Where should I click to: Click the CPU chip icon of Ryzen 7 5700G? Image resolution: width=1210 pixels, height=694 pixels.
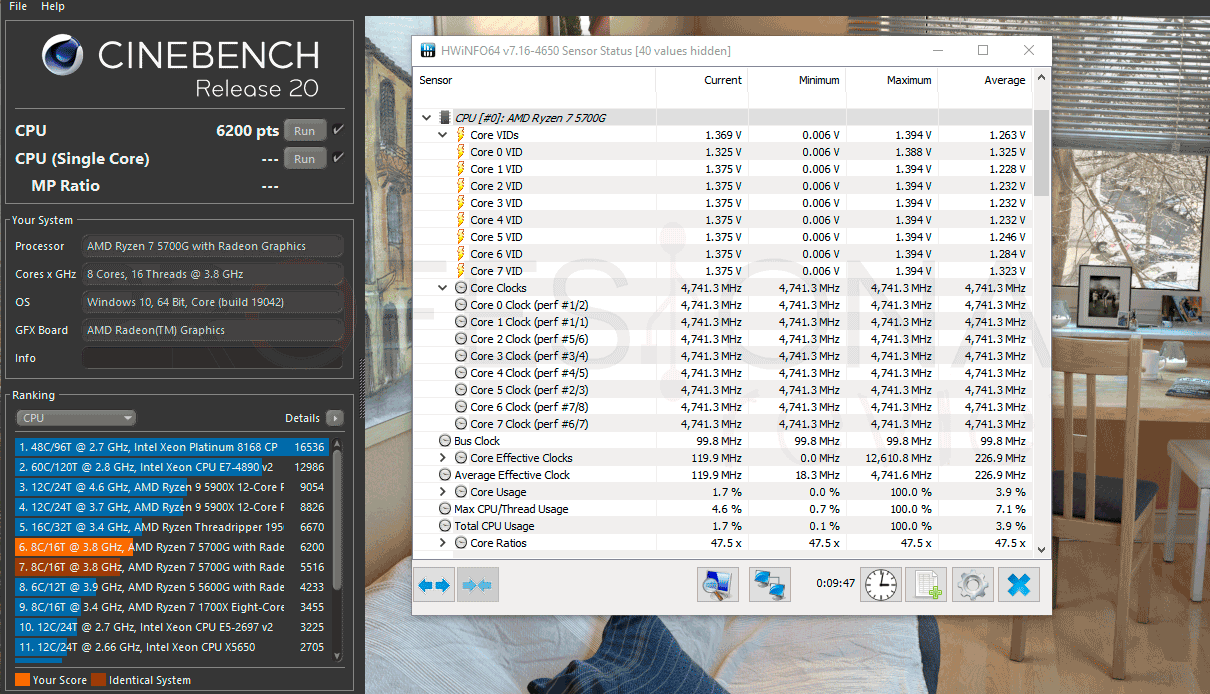[x=445, y=118]
